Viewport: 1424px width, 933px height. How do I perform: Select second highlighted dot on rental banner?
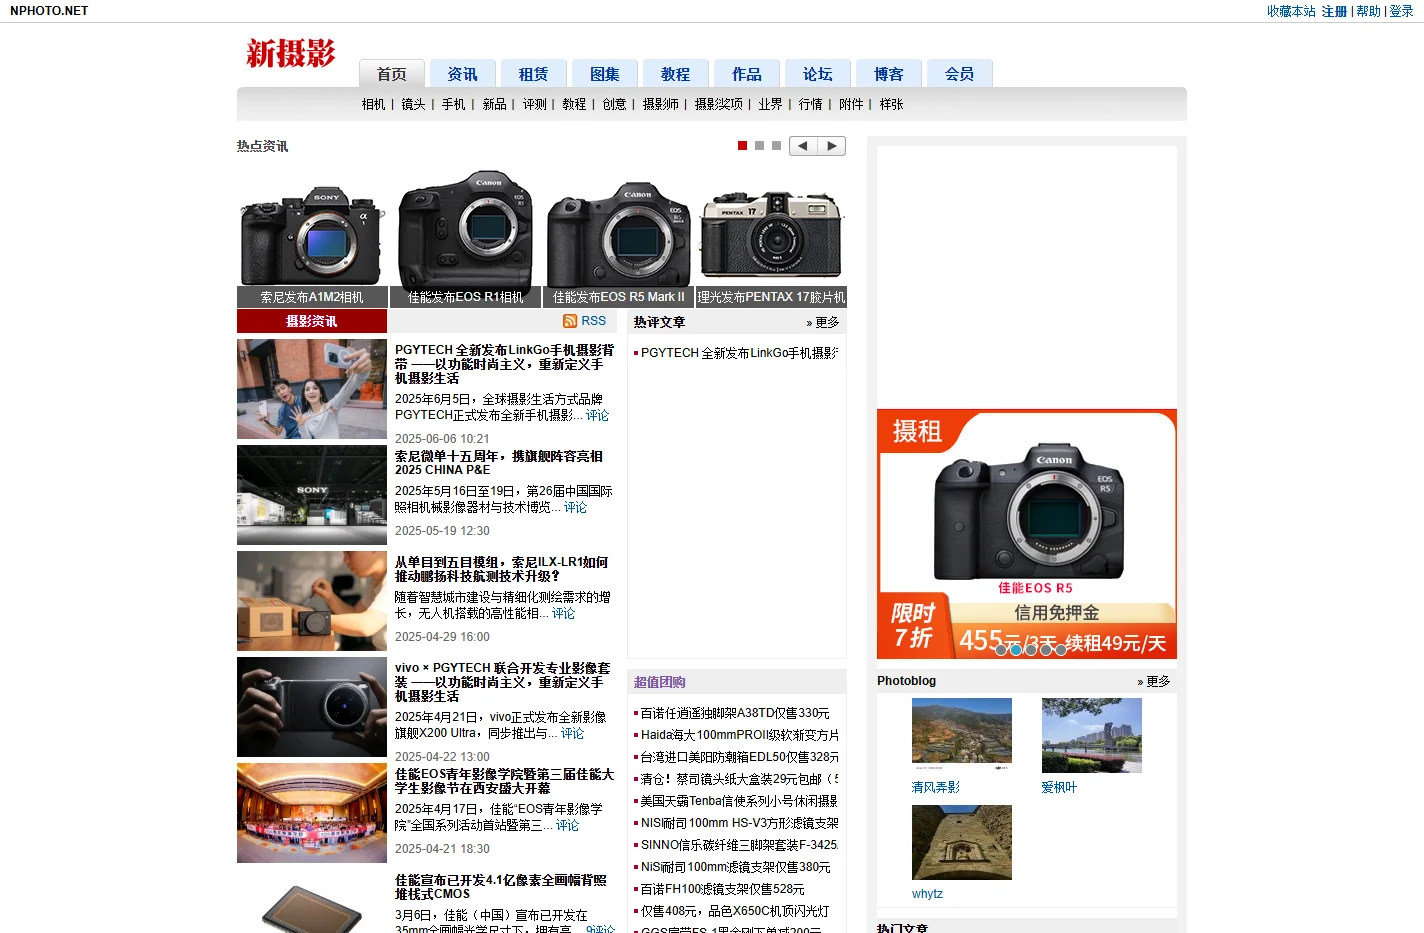tap(1016, 649)
